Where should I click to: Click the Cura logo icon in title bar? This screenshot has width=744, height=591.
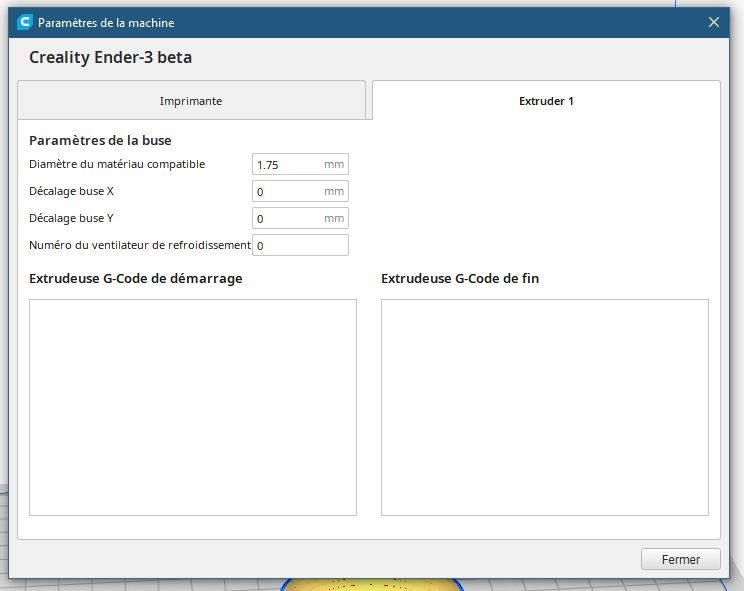point(24,22)
